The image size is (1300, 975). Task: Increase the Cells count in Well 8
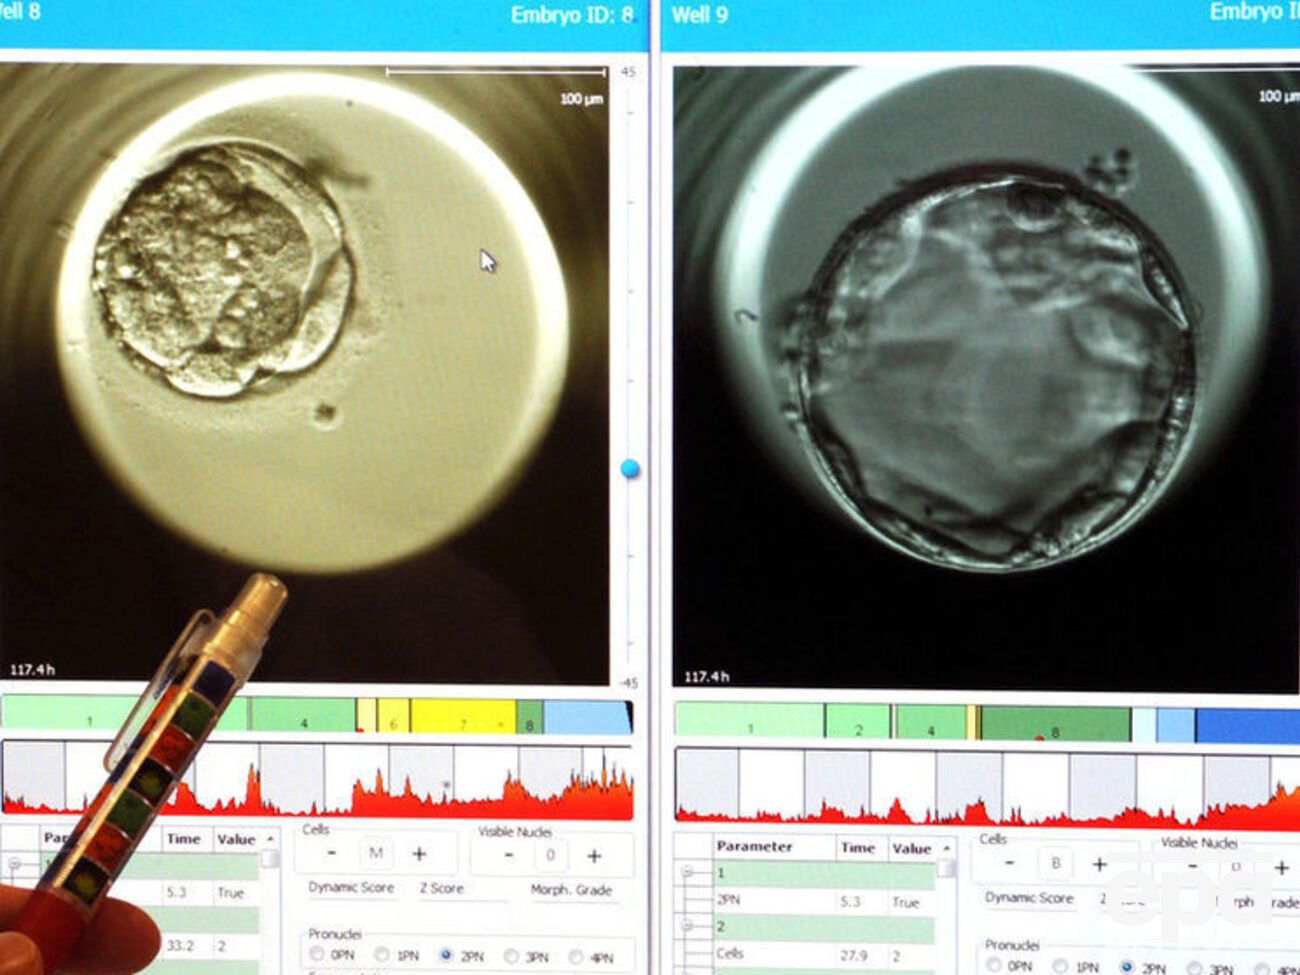coord(420,854)
